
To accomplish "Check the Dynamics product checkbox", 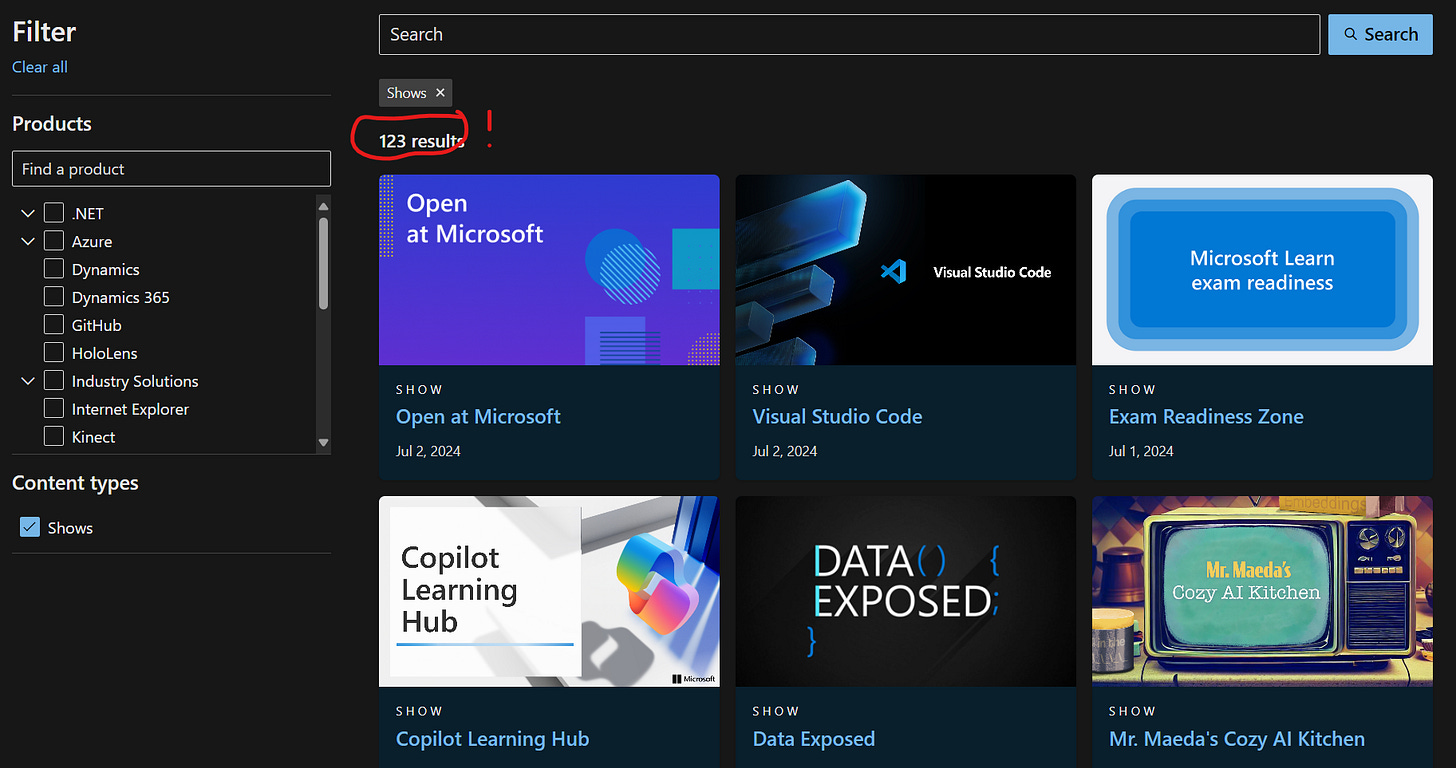I will tap(54, 269).
